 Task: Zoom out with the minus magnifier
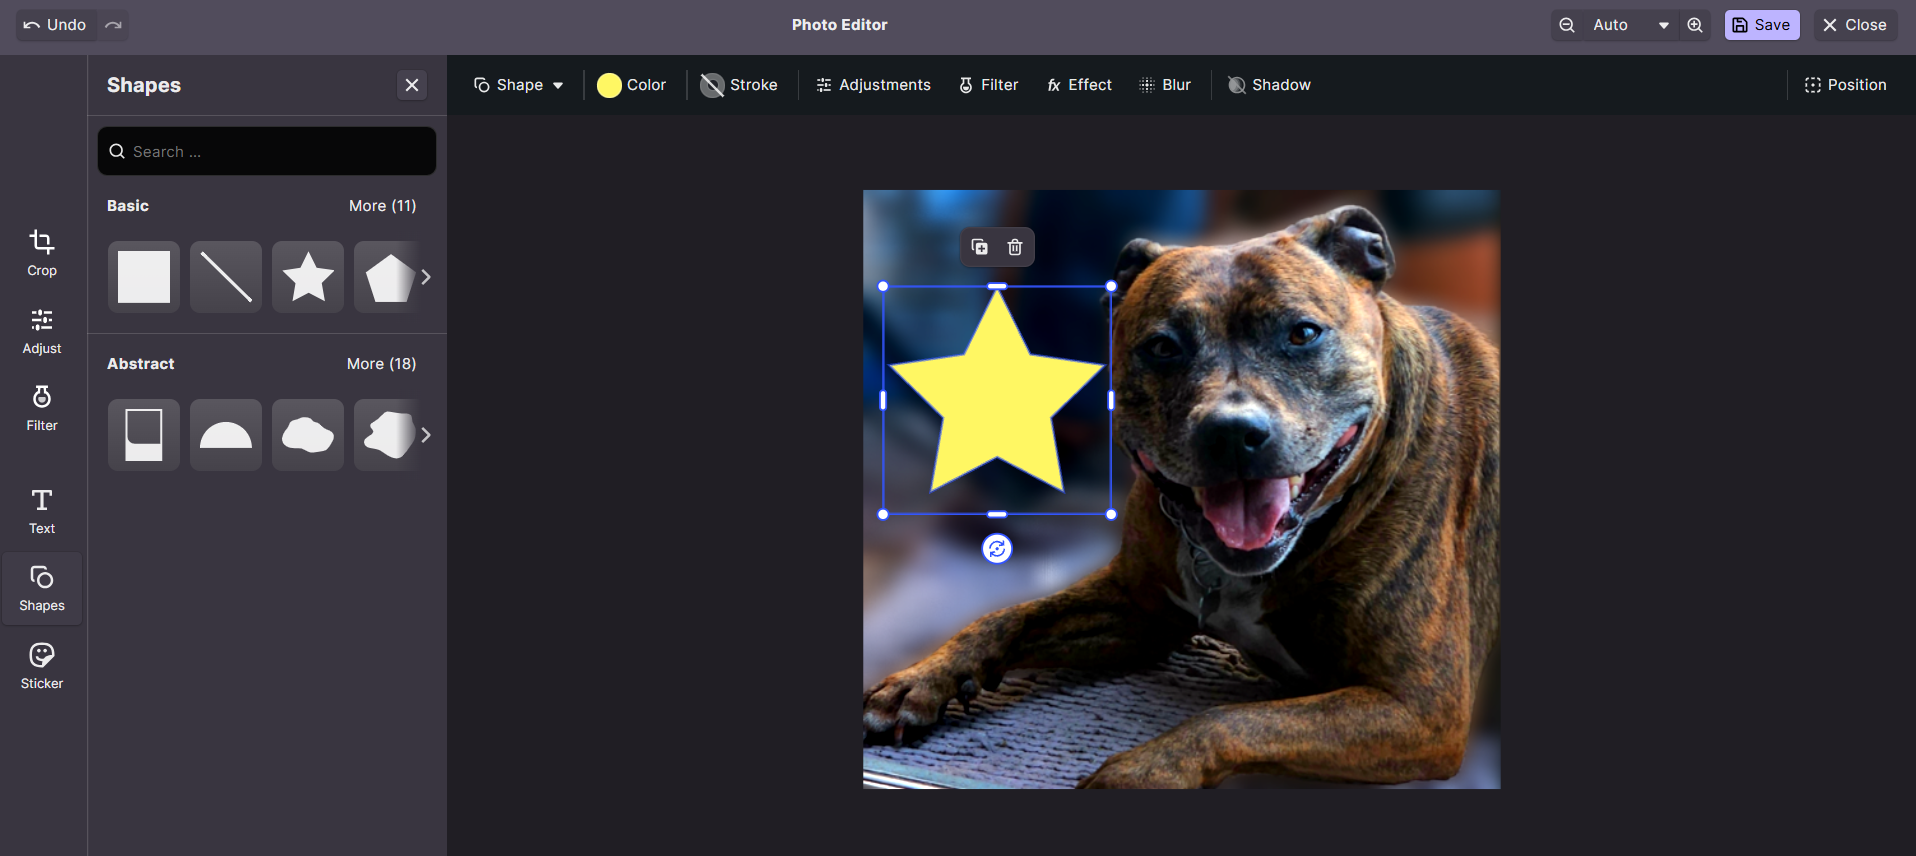(1567, 25)
